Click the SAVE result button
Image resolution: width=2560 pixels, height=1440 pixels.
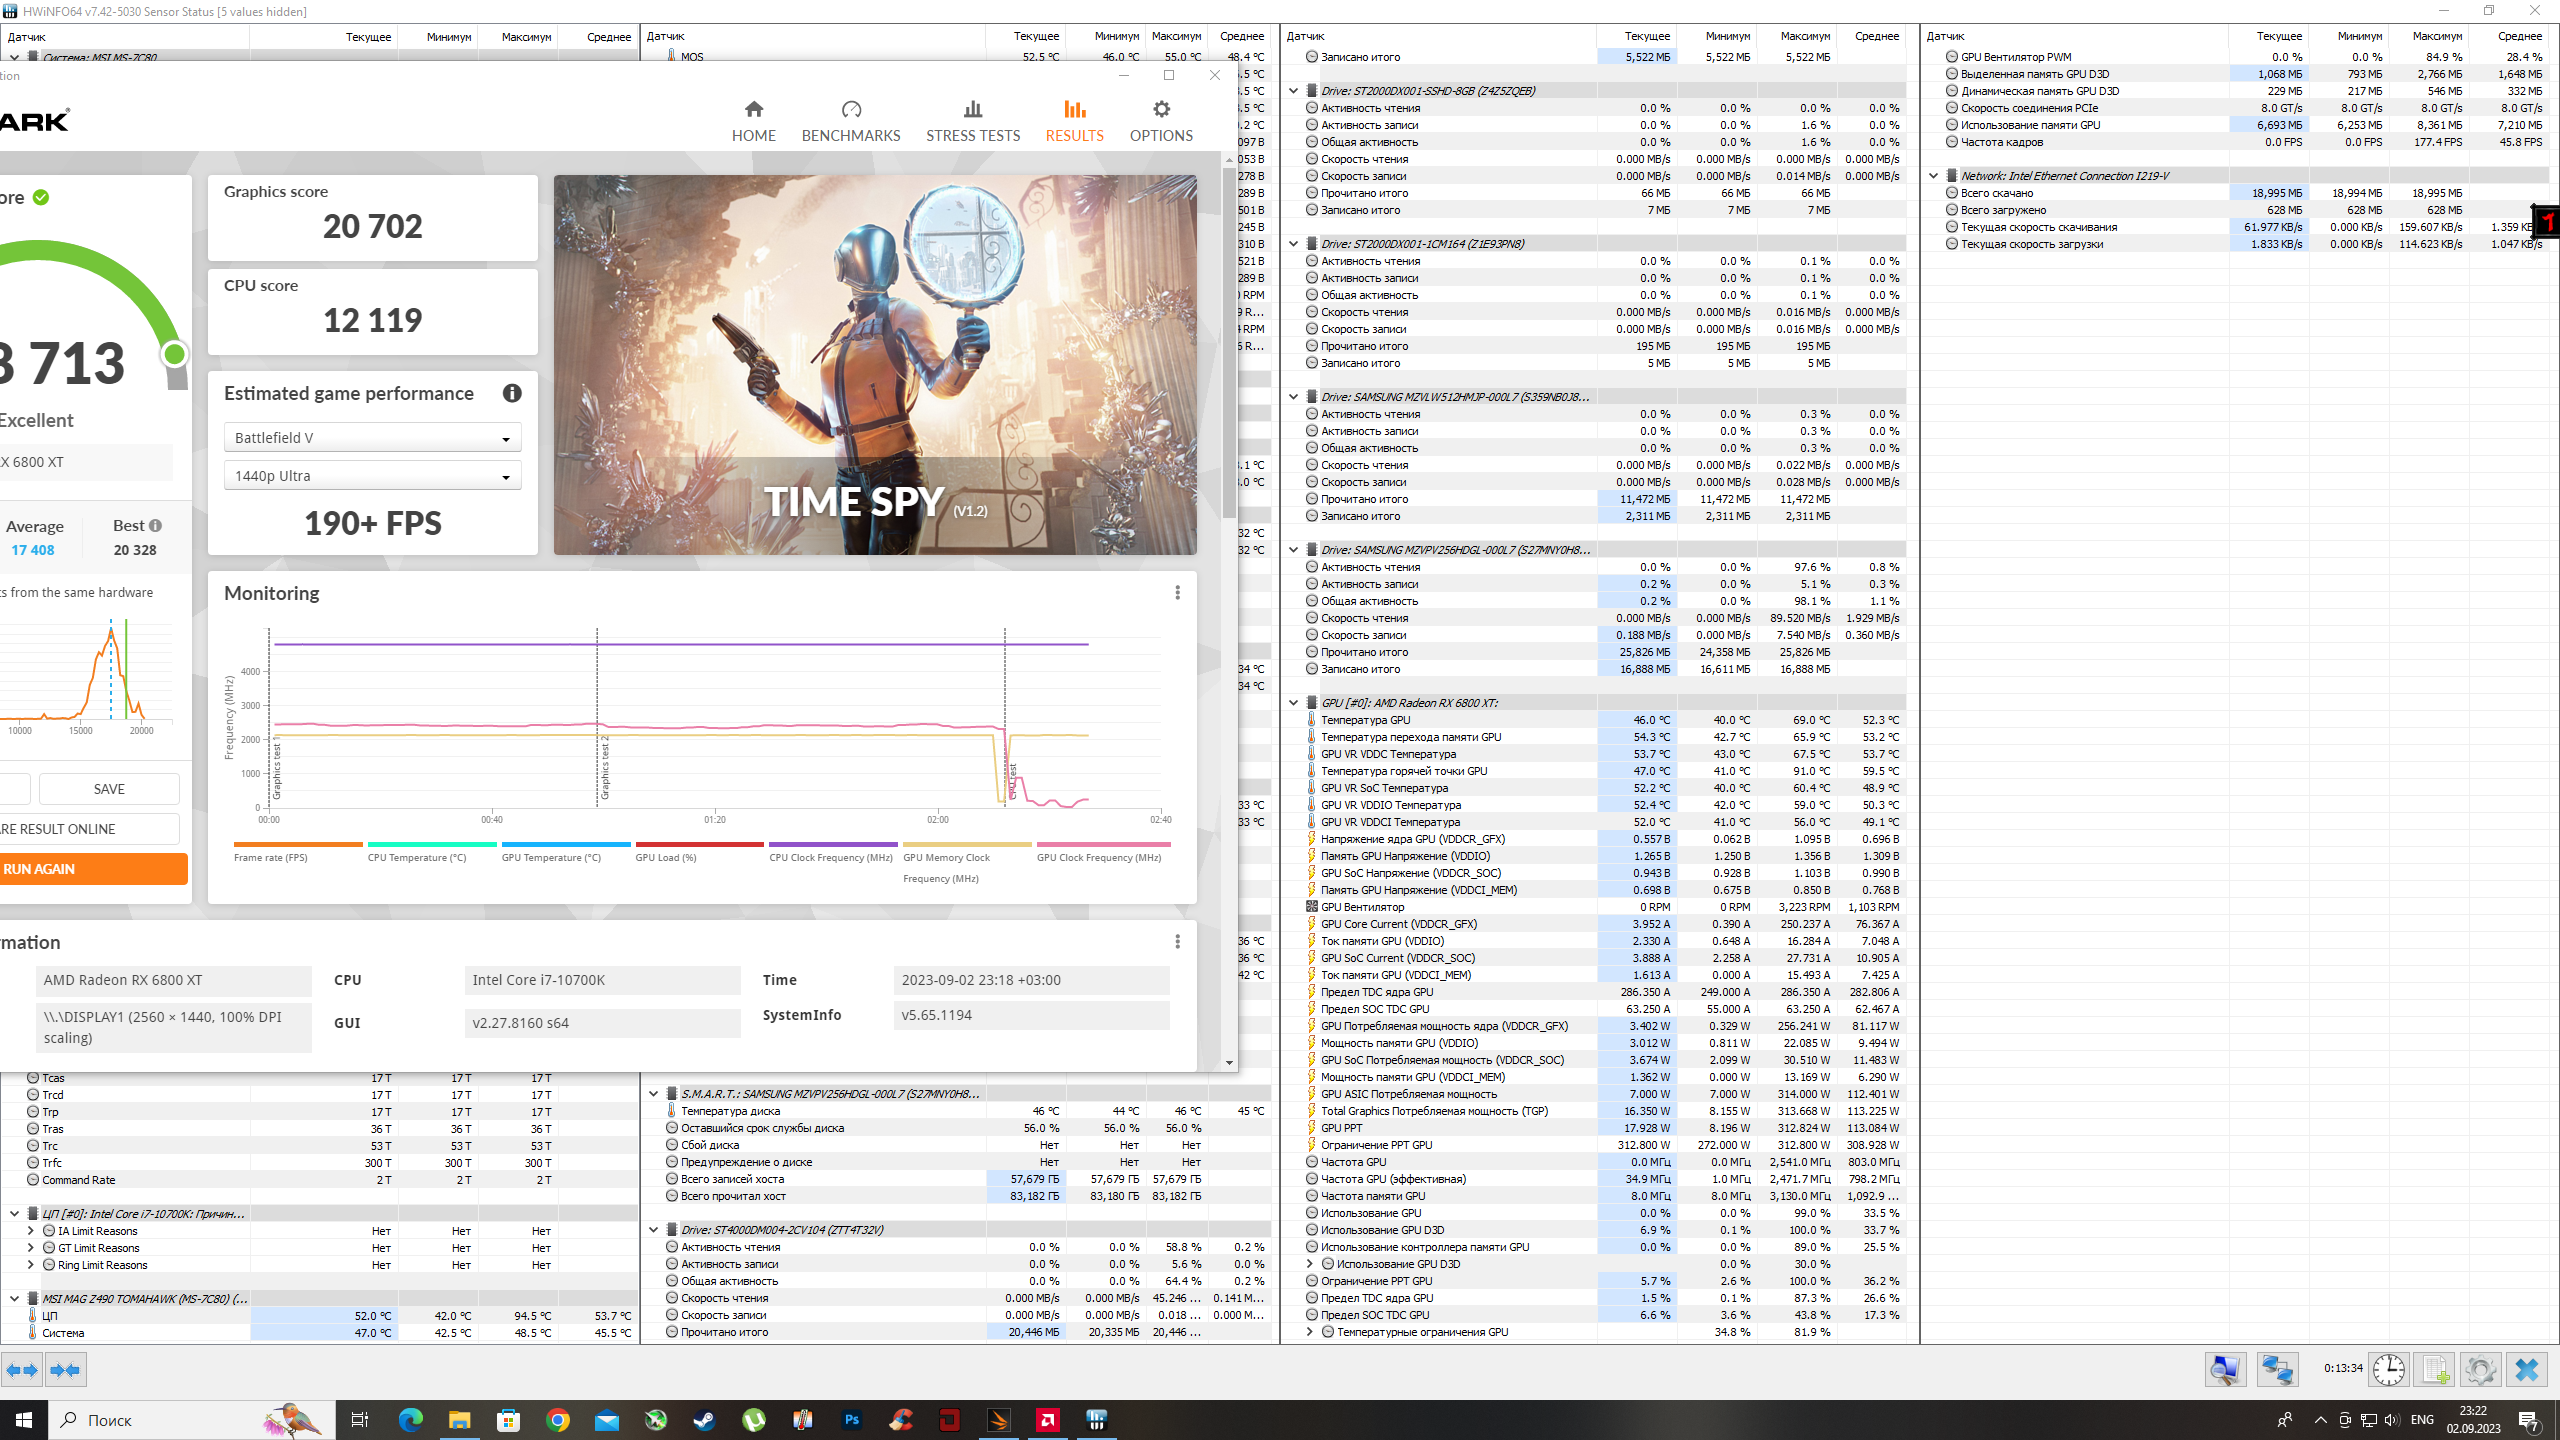click(109, 789)
